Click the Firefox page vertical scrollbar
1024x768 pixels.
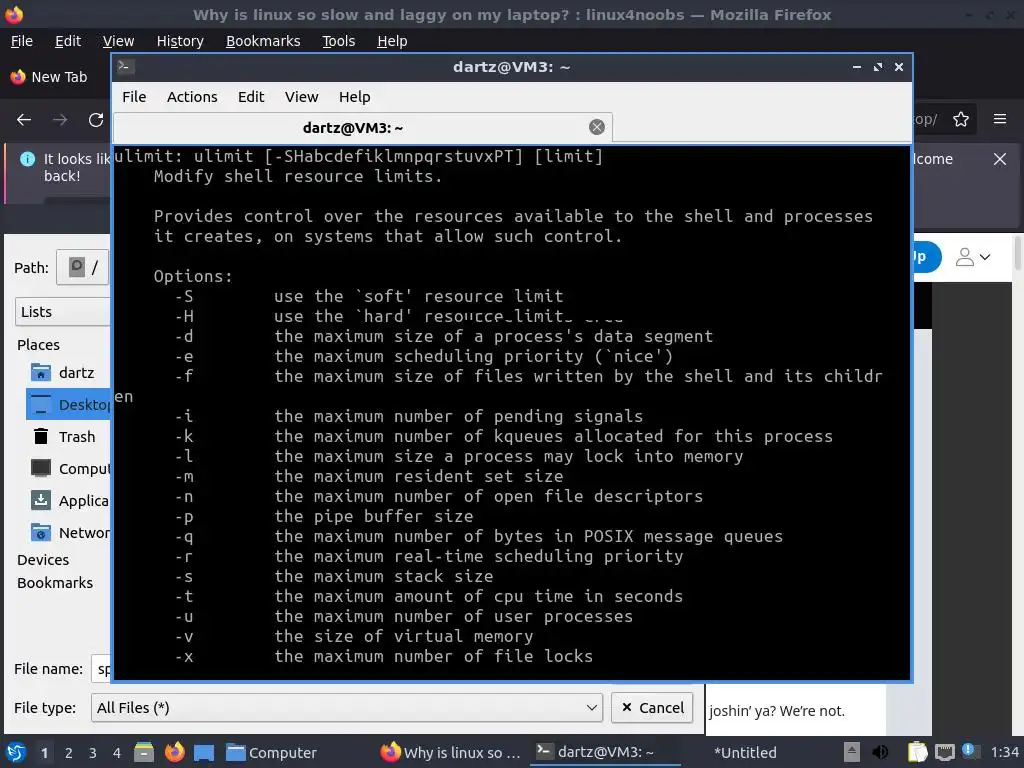tap(1017, 253)
